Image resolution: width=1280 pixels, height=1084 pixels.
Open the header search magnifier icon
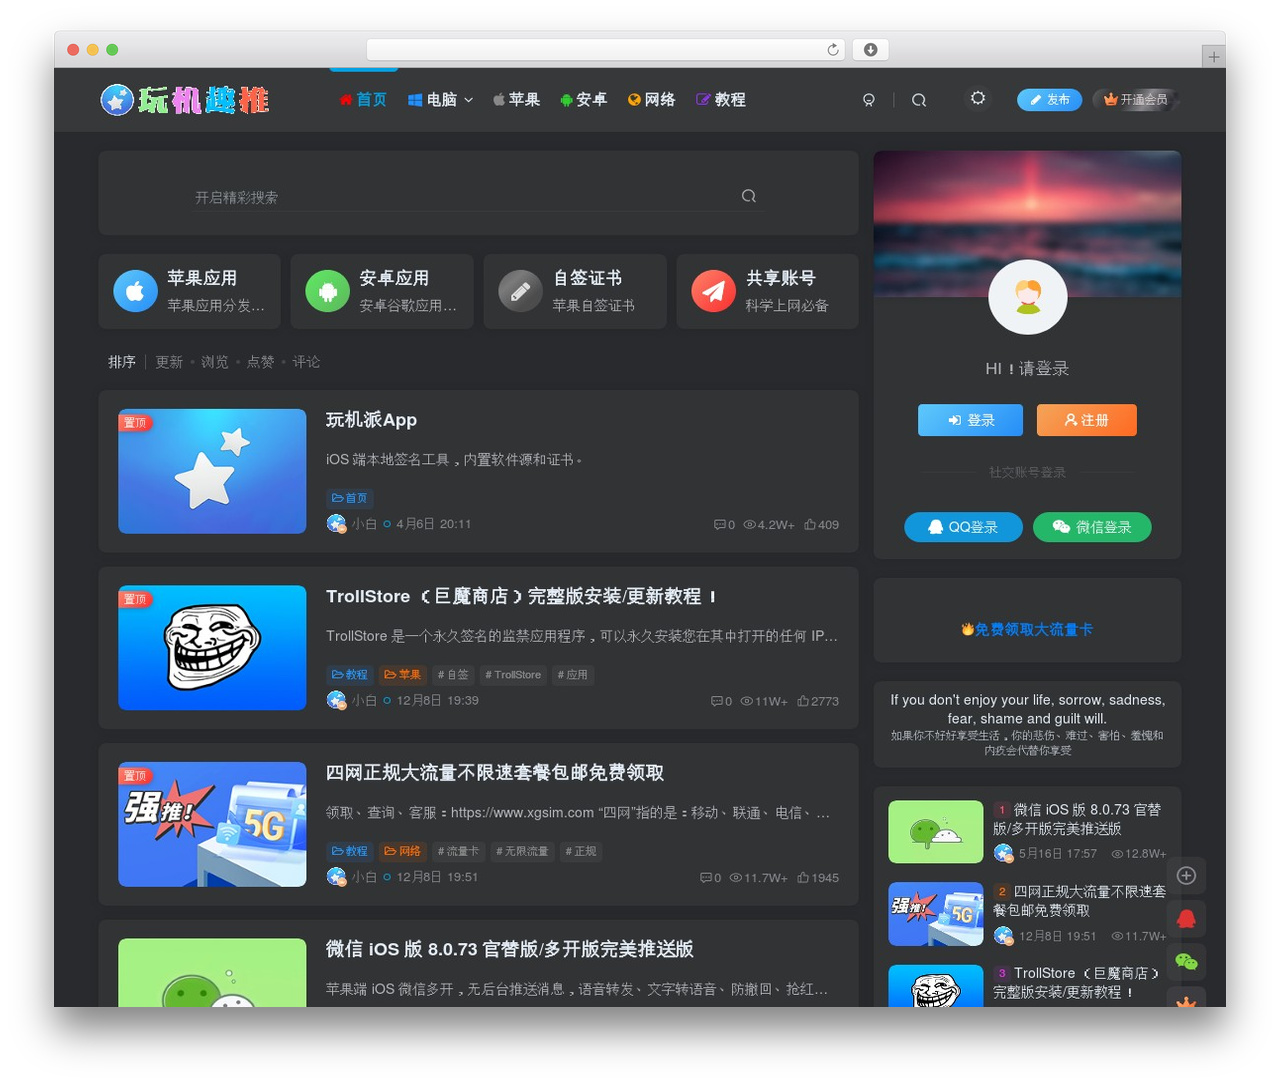coord(919,100)
